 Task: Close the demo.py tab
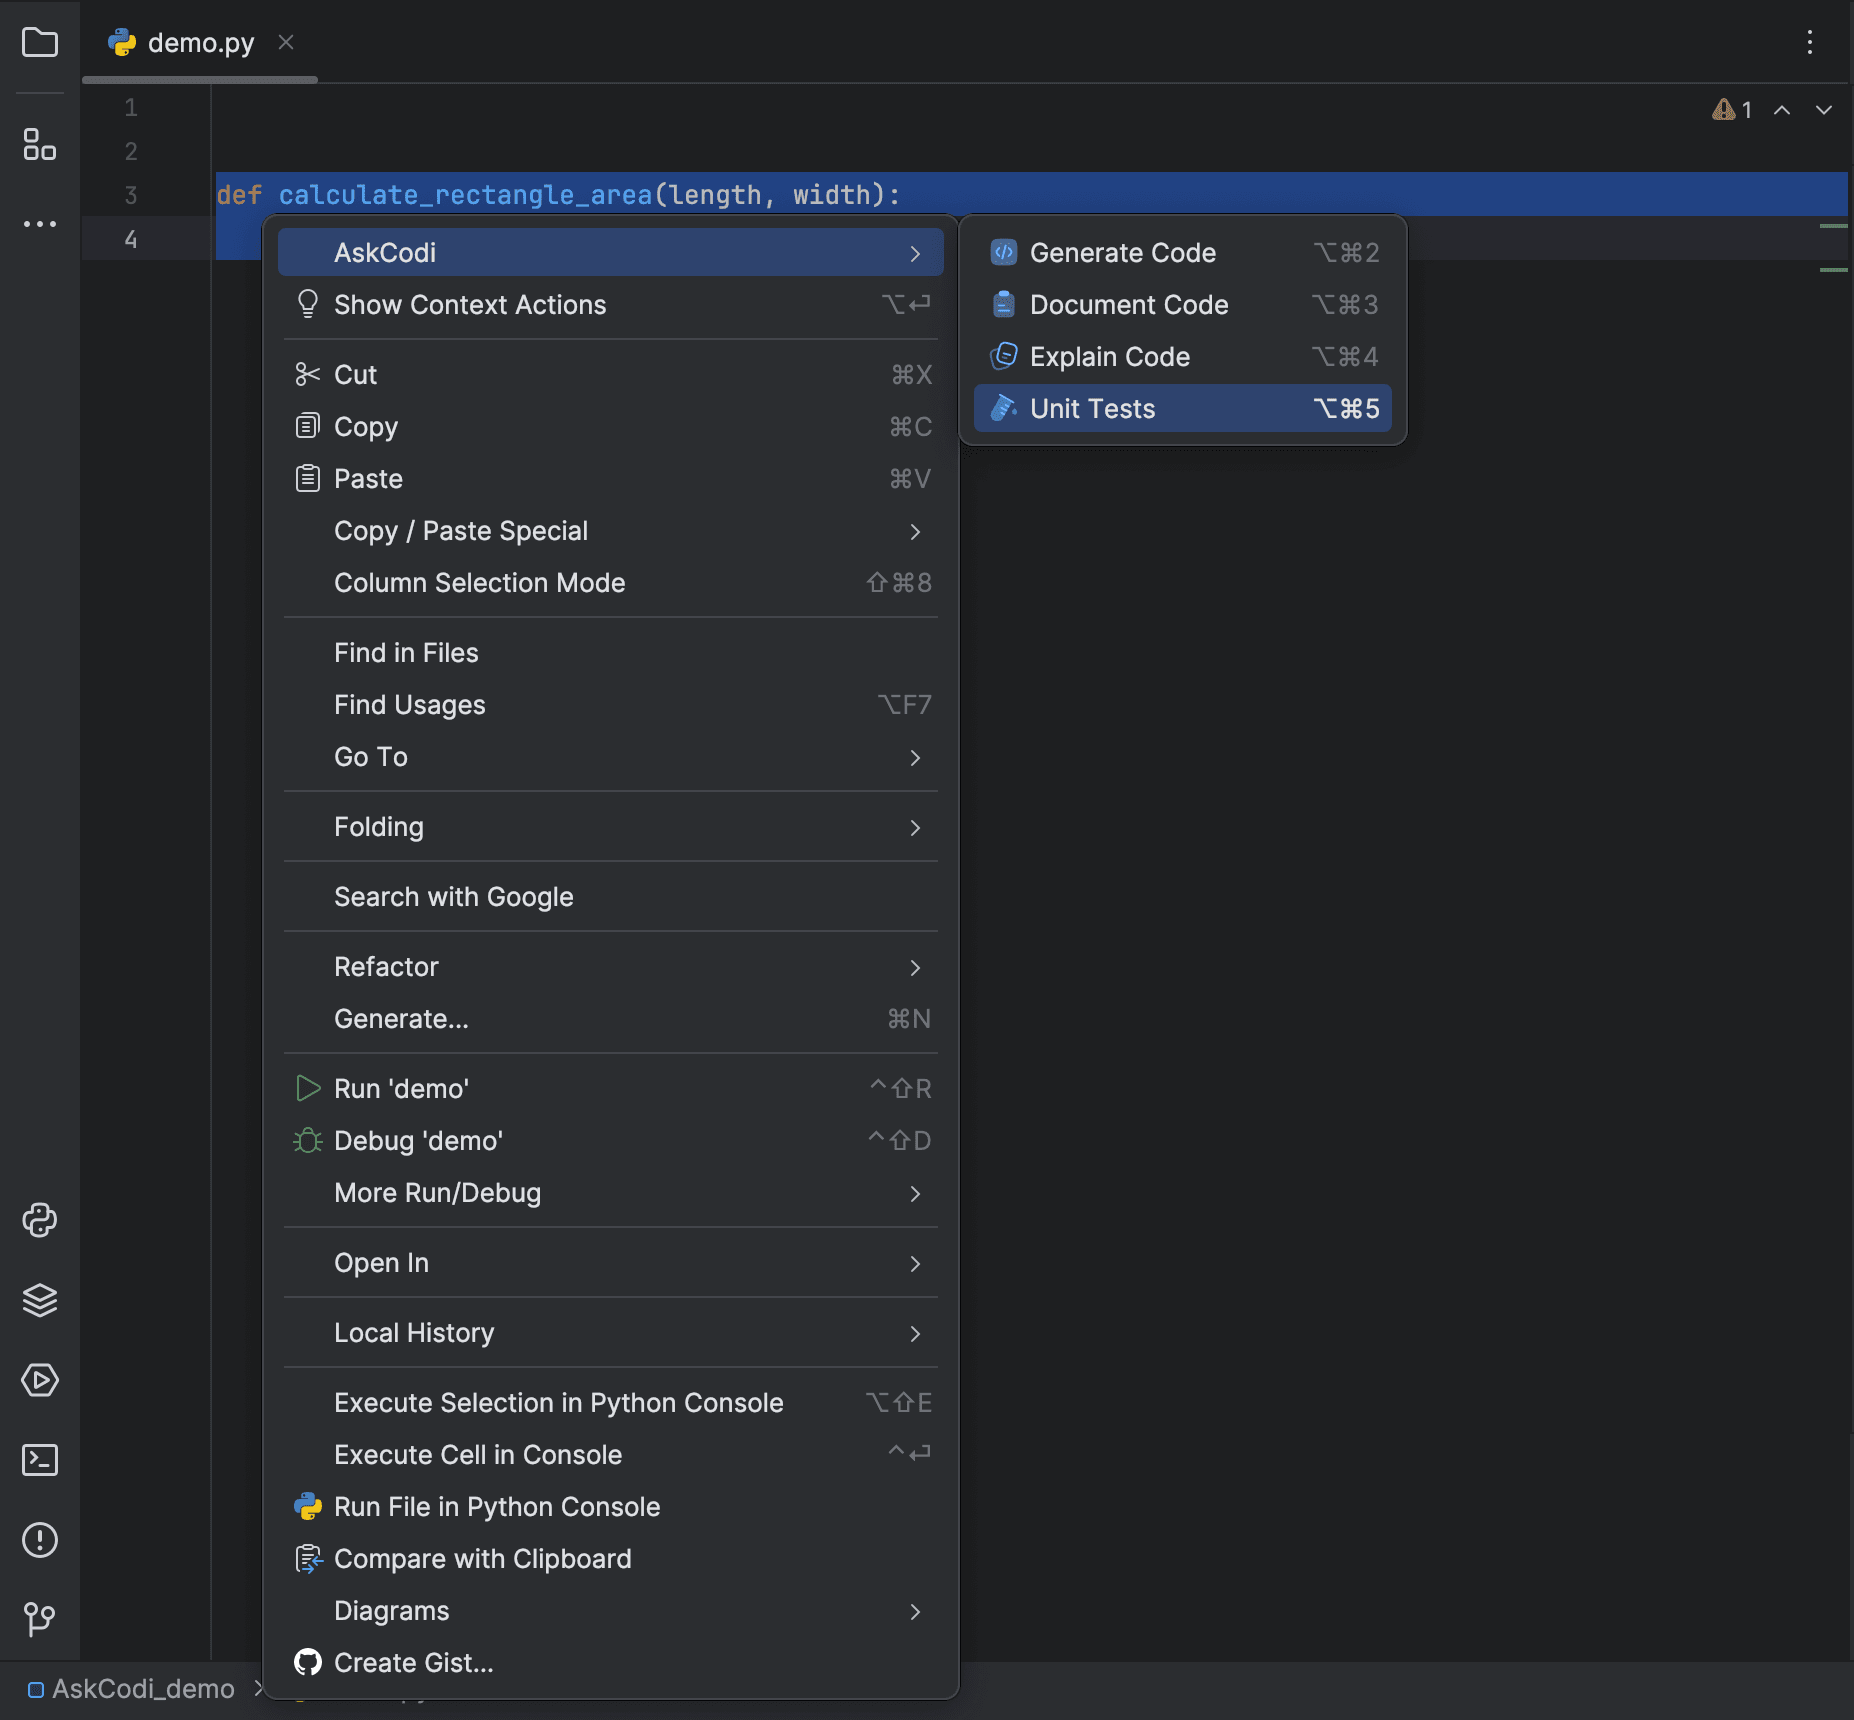click(286, 42)
